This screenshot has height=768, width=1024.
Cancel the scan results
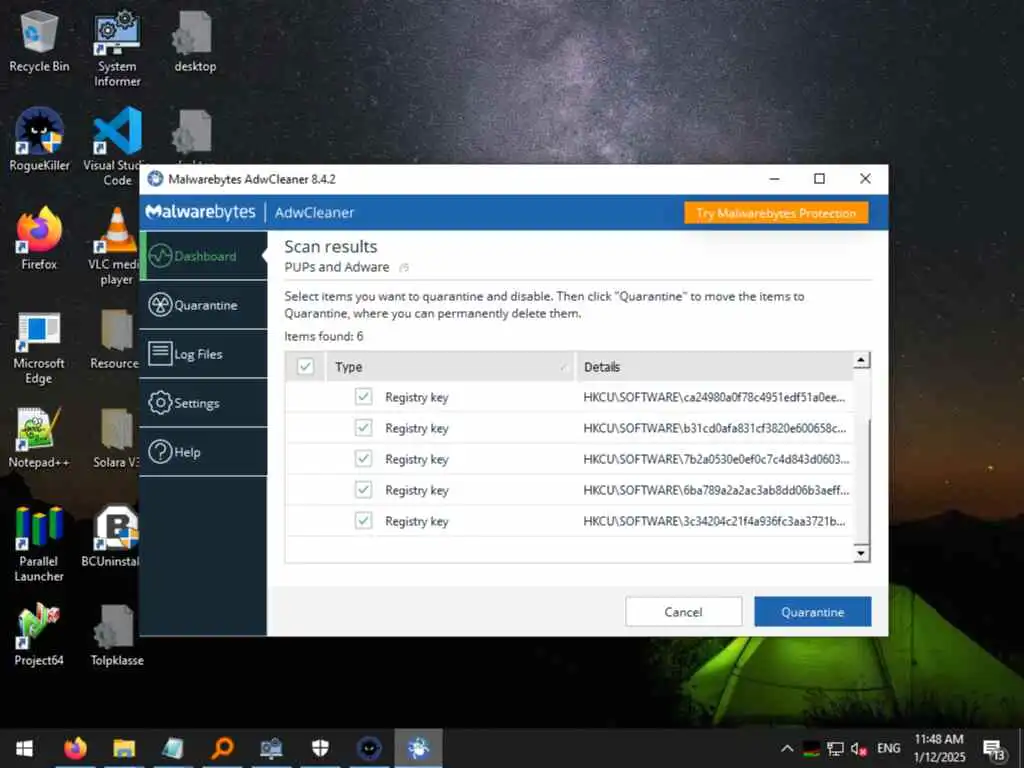683,612
